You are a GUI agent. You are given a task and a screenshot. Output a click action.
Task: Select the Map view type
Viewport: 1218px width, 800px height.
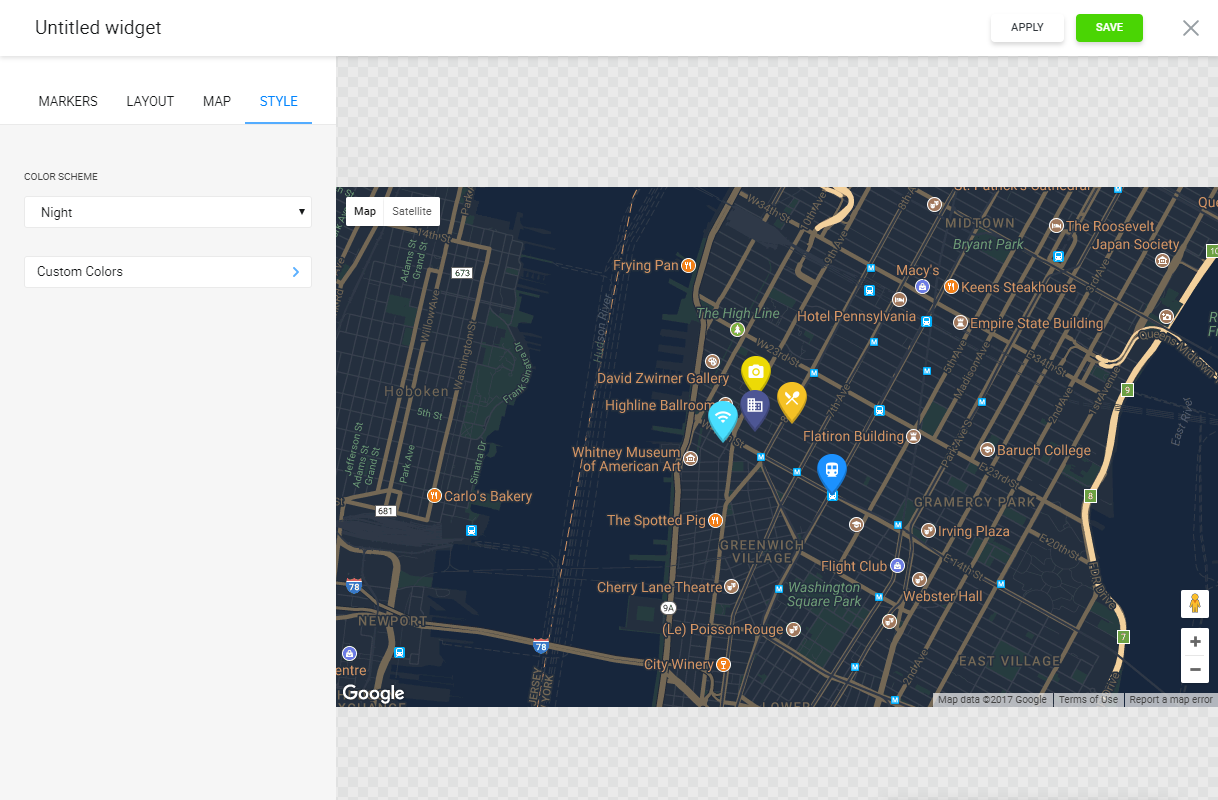tap(365, 211)
